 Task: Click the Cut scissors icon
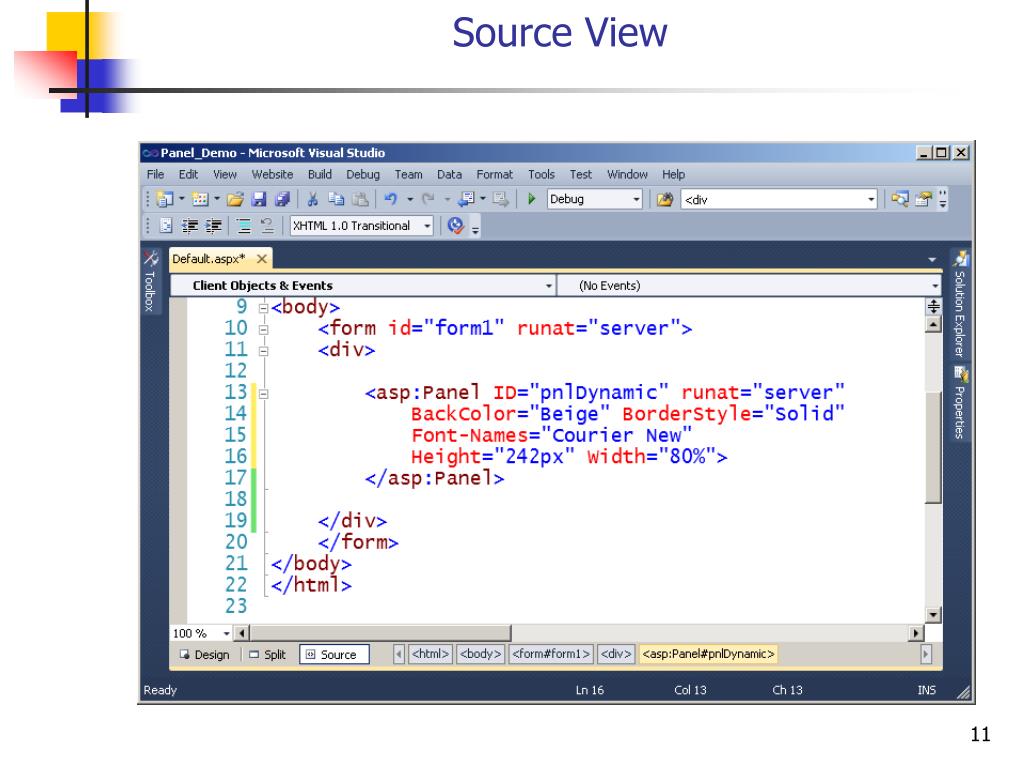point(313,199)
